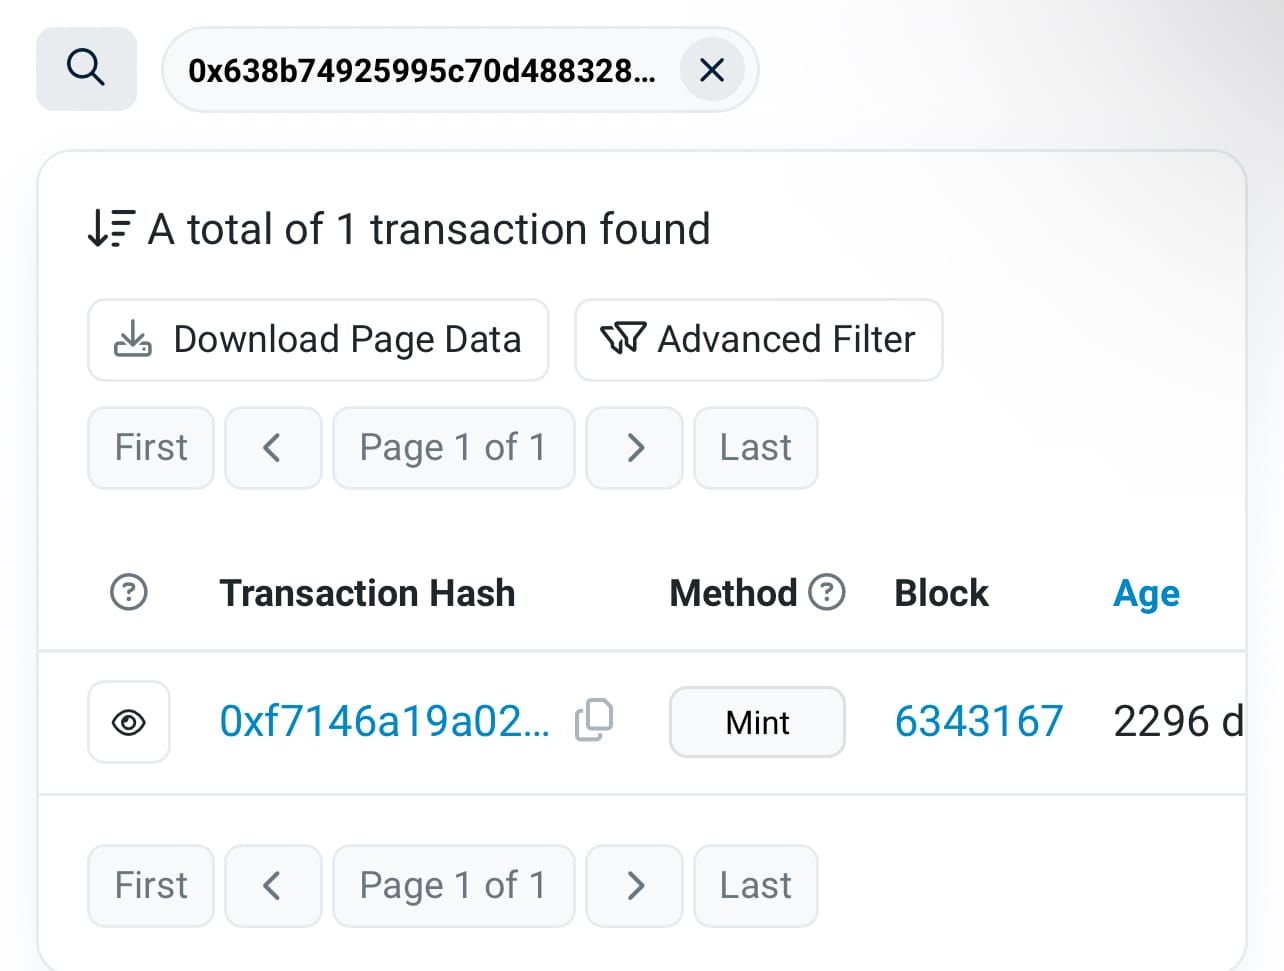This screenshot has height=971, width=1284.
Task: Click the bottom previous page chevron
Action: 272,886
